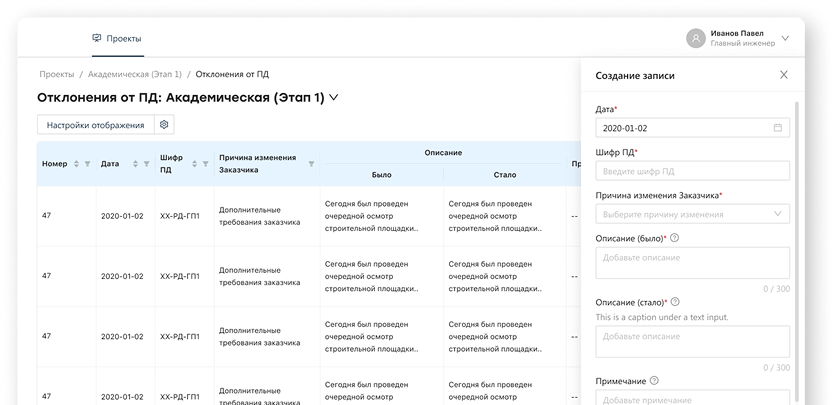836x405 pixels.
Task: Go to Академическая (Этап 1) breadcrumb
Action: click(135, 74)
